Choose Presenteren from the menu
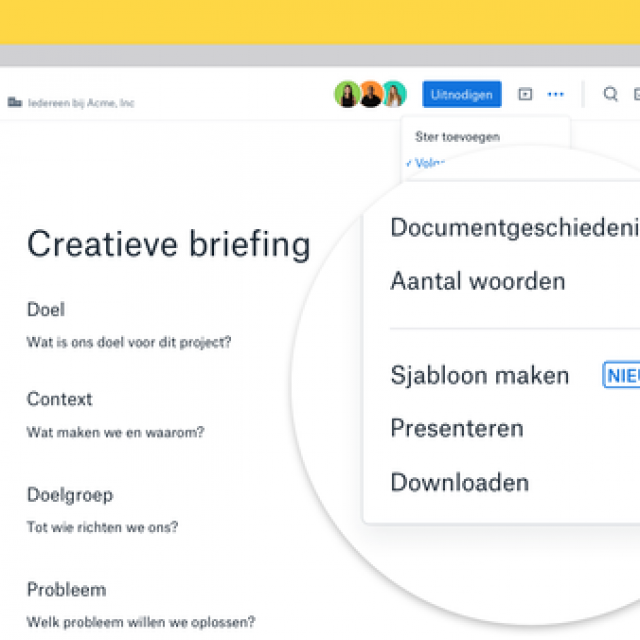This screenshot has height=640, width=640. (456, 429)
